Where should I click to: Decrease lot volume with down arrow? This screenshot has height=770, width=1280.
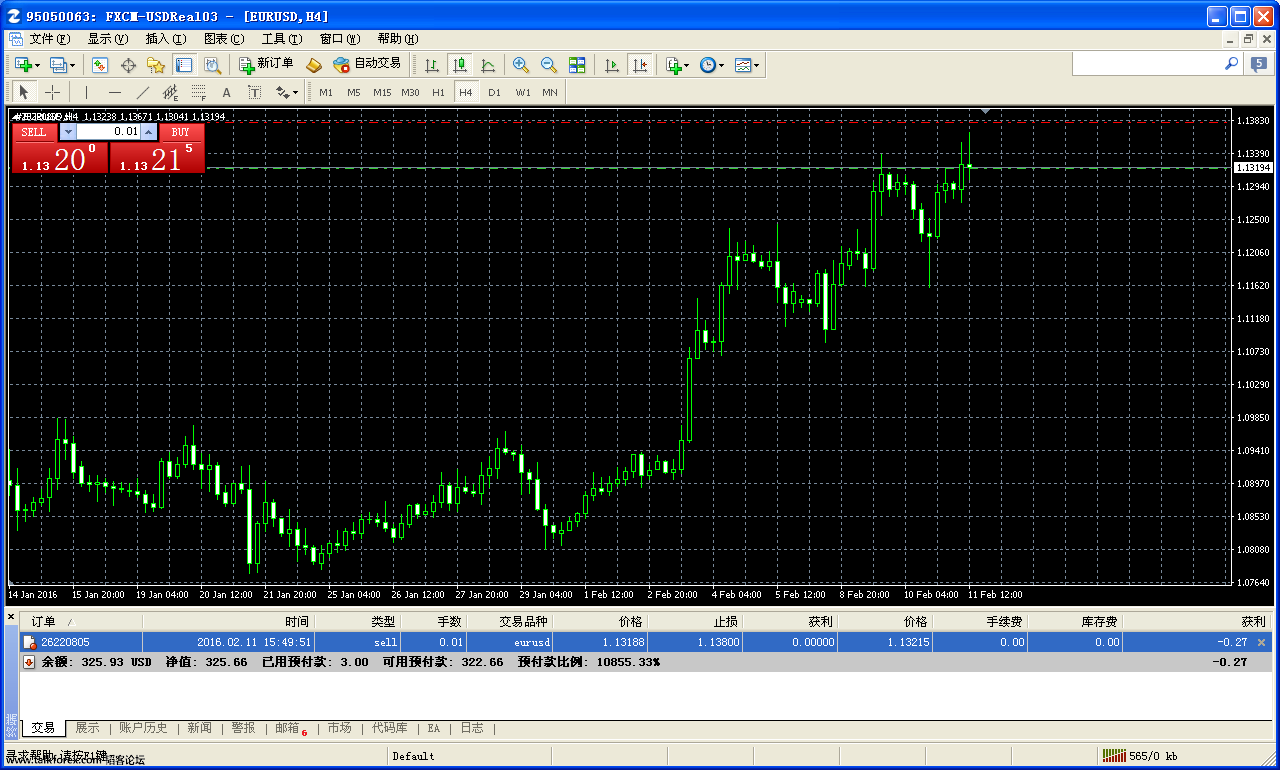tap(68, 132)
